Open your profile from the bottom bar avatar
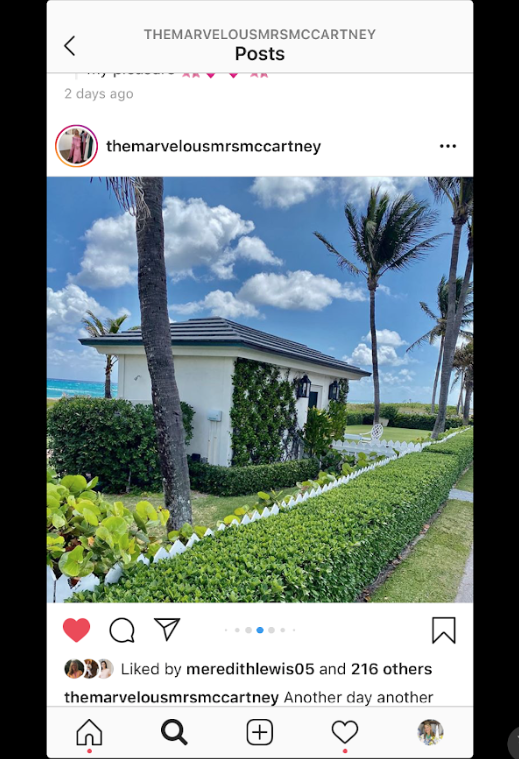This screenshot has width=519, height=759. [x=430, y=732]
